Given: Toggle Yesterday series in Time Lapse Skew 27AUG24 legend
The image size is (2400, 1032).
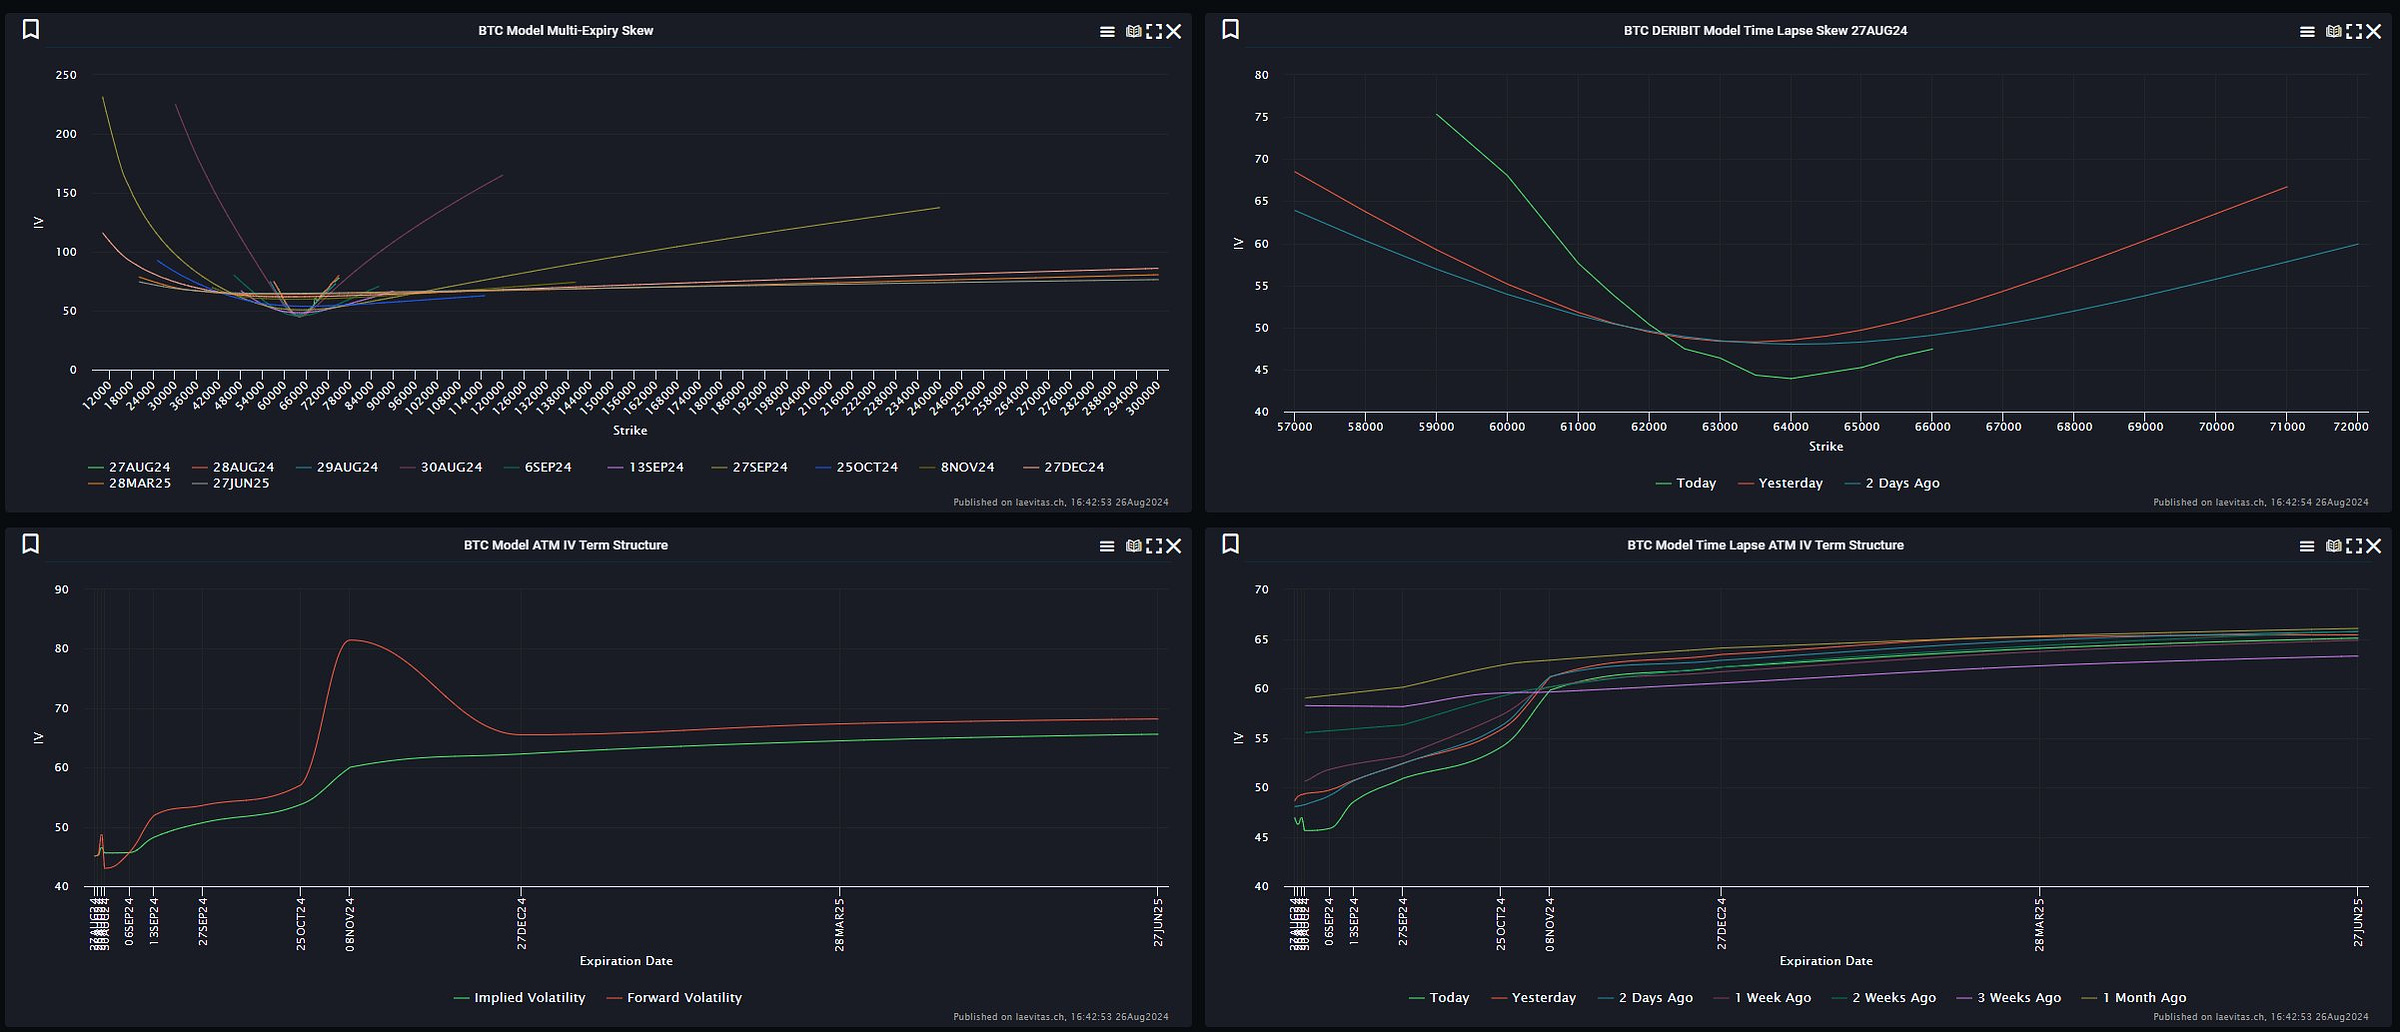Looking at the screenshot, I should pyautogui.click(x=1780, y=483).
